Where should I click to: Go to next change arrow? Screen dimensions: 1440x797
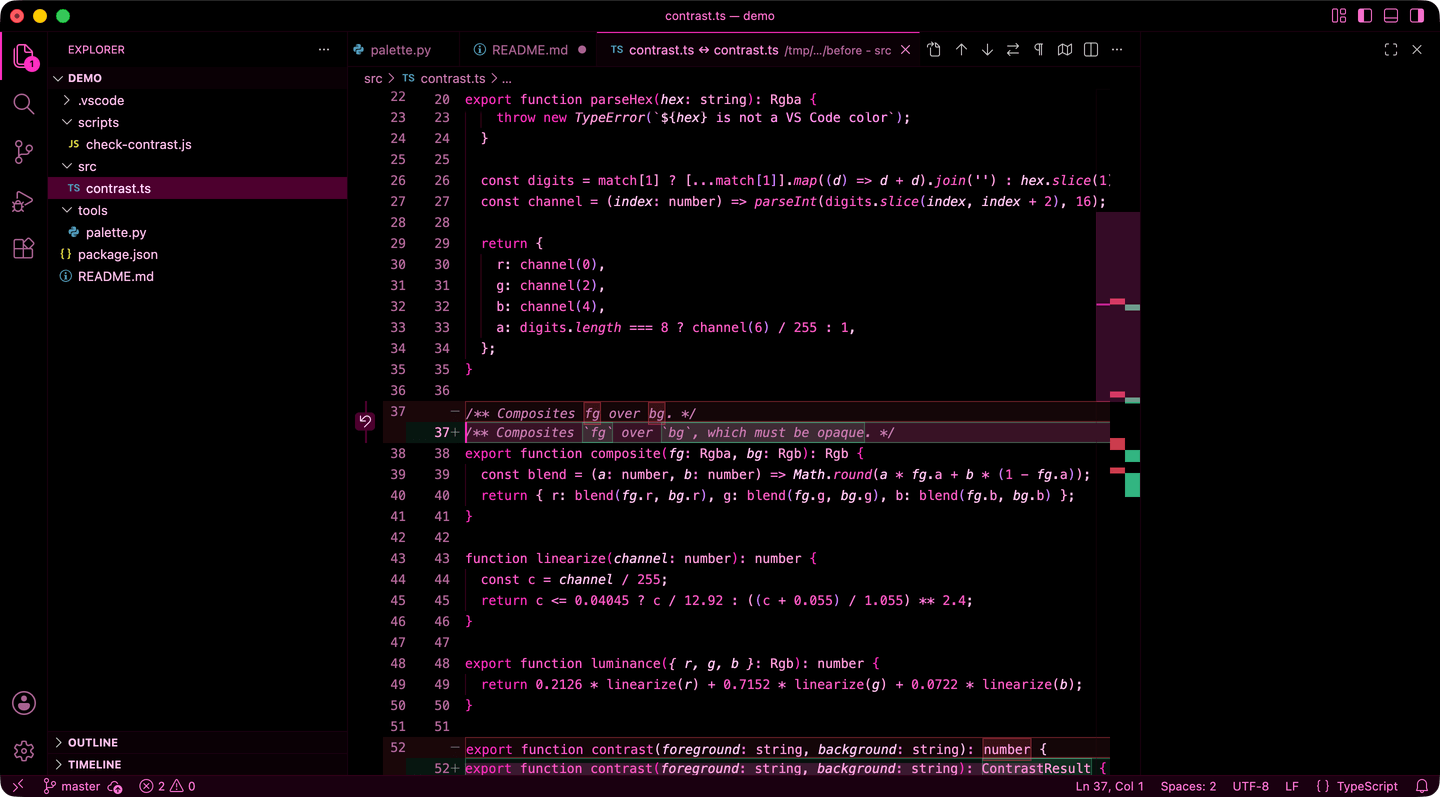coord(987,49)
